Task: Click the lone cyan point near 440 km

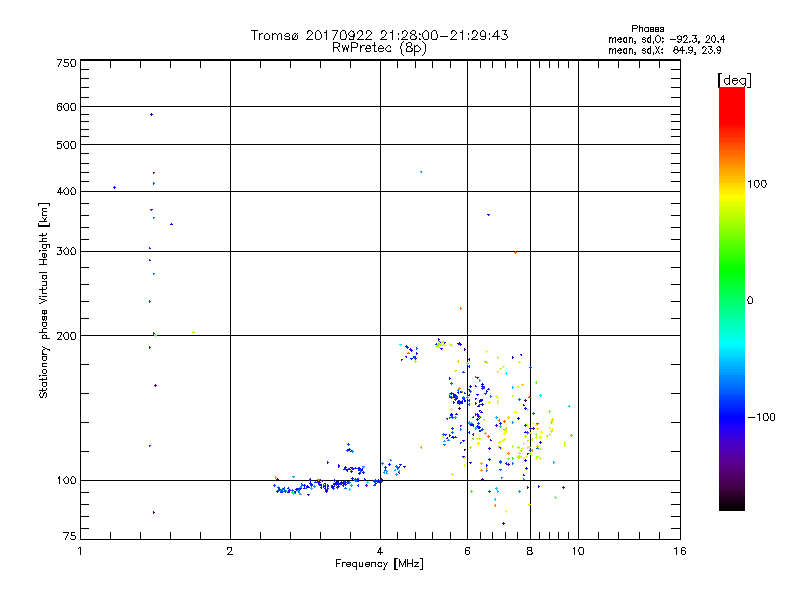Action: point(421,172)
